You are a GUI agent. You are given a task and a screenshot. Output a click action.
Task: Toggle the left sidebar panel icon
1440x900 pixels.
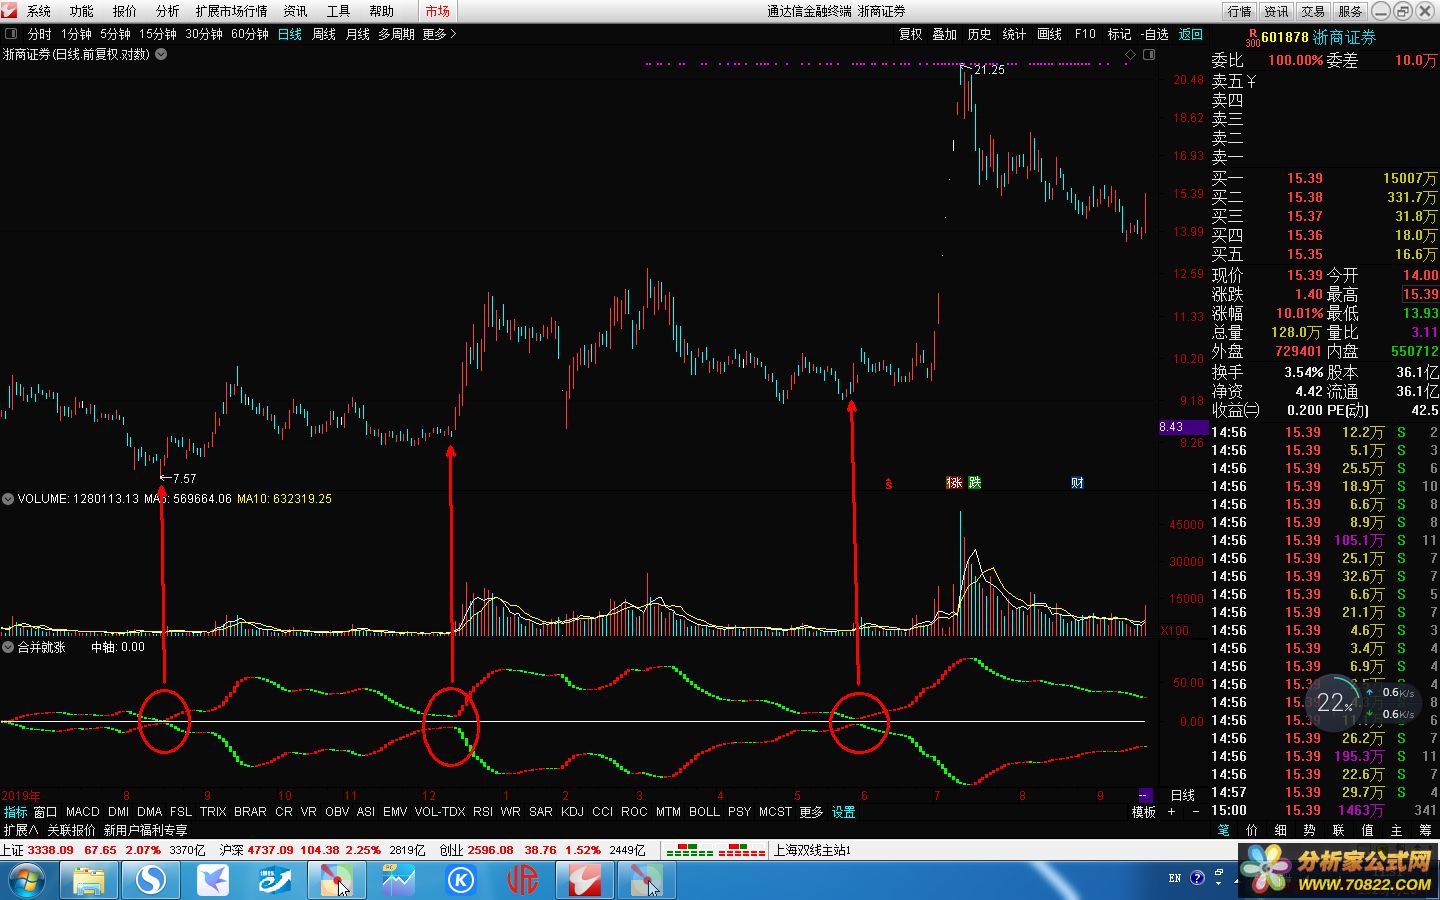pyautogui.click(x=11, y=34)
